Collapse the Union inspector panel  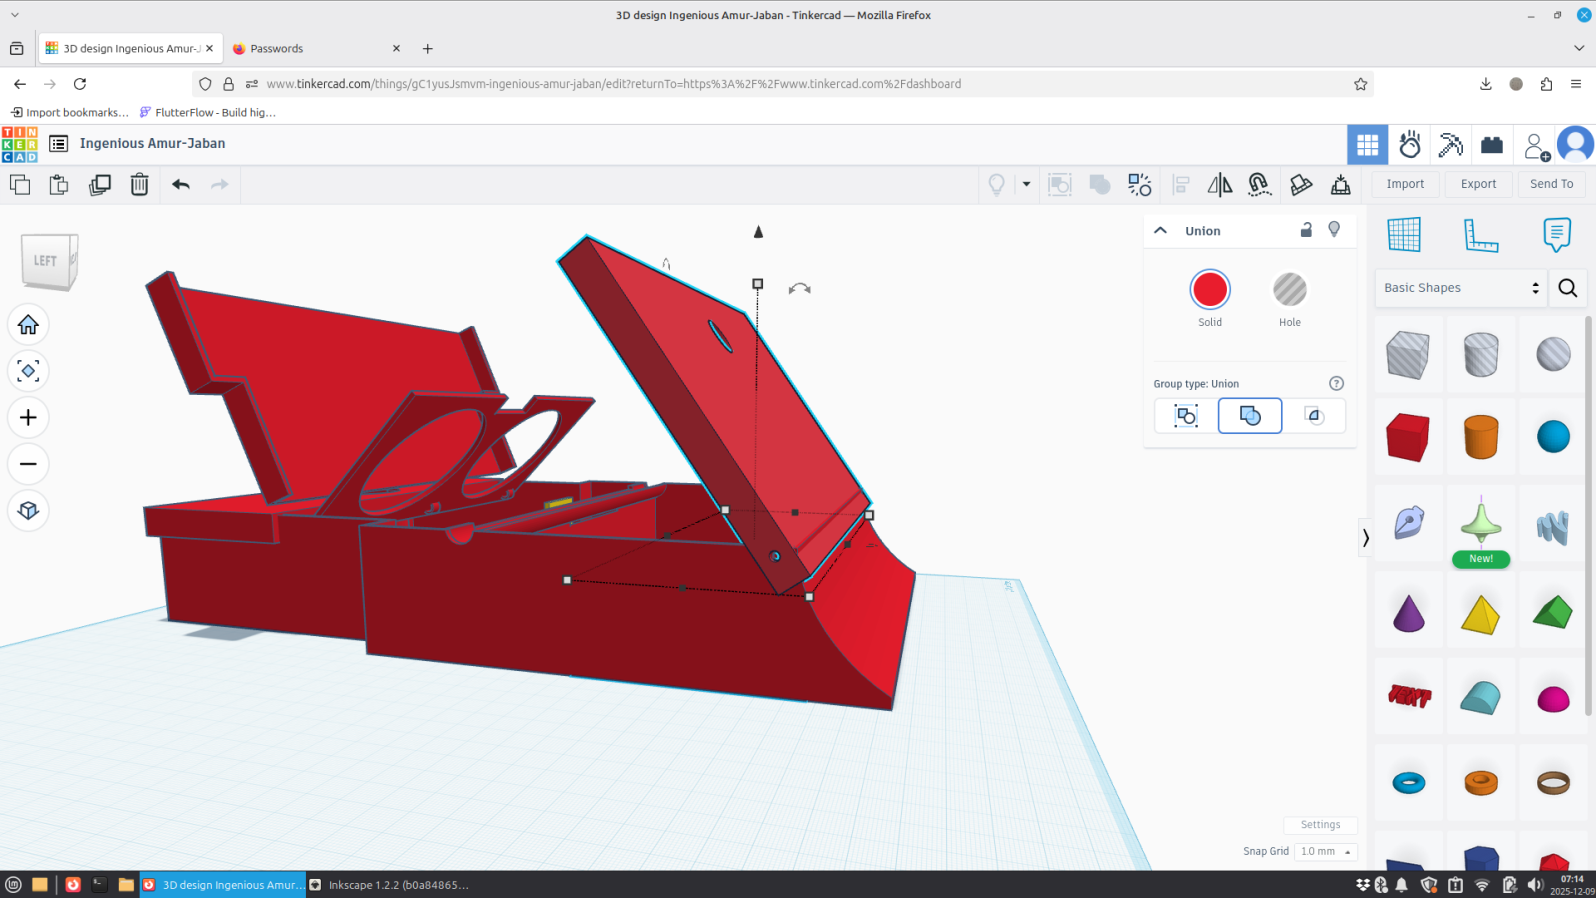click(1160, 230)
